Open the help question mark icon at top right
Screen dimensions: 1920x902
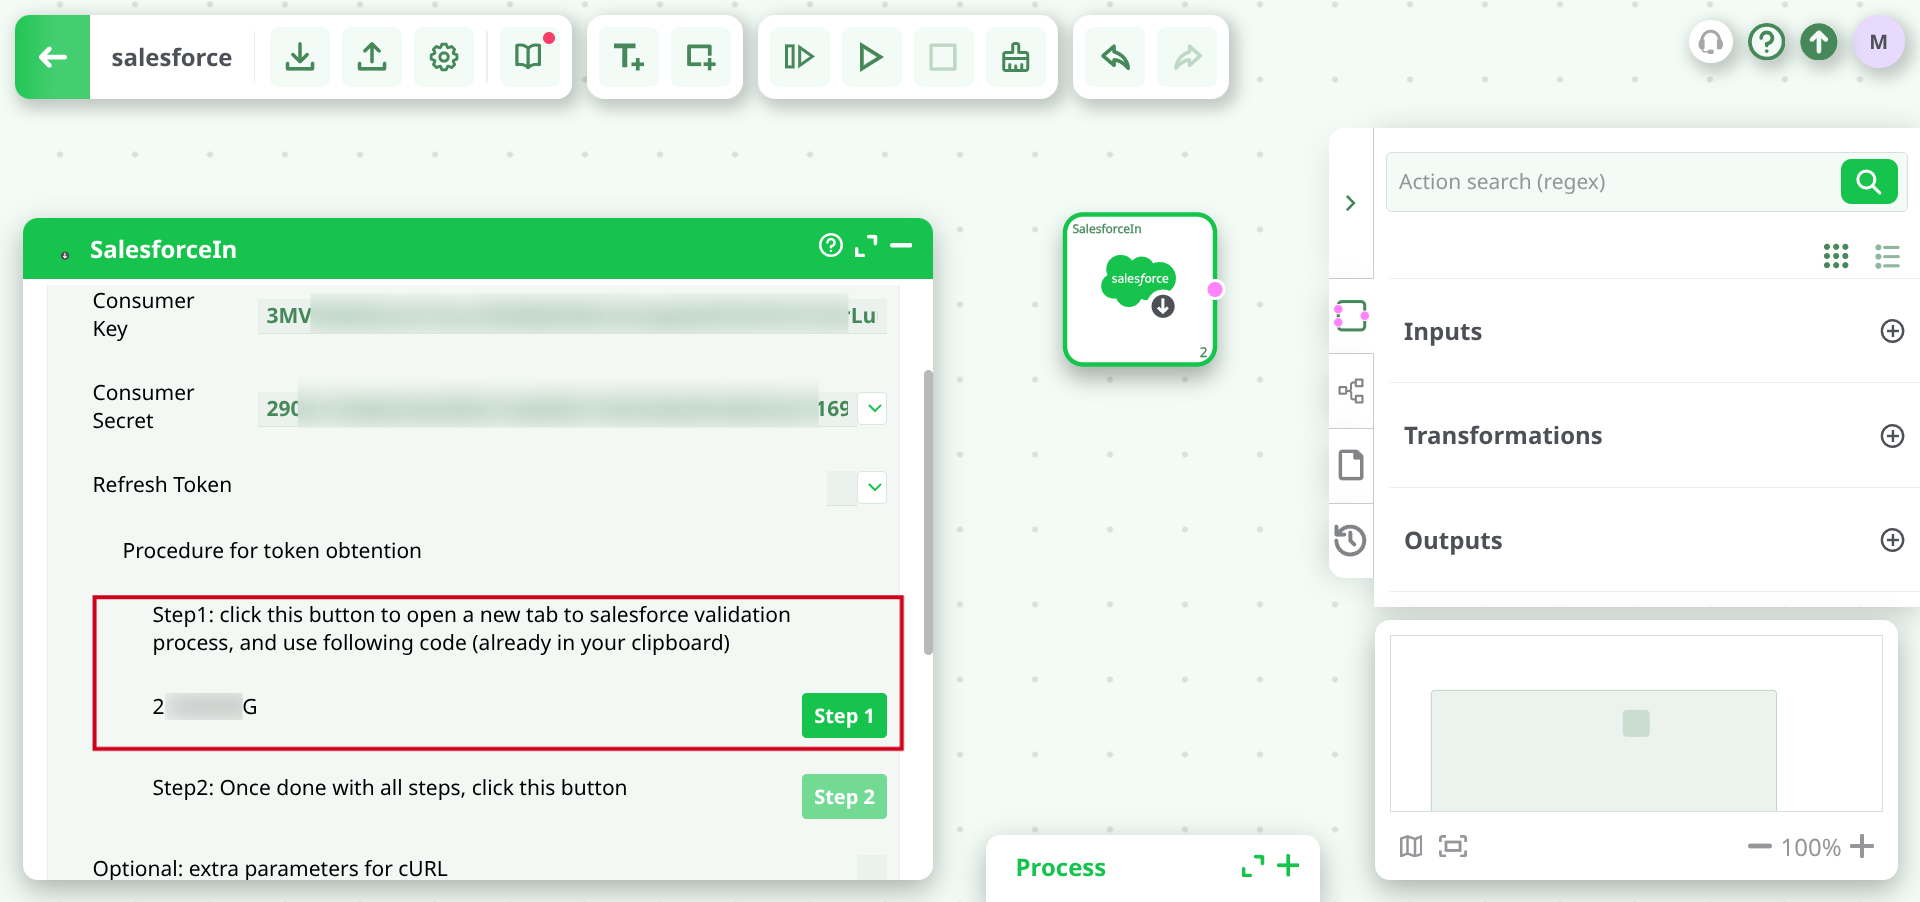point(1767,42)
